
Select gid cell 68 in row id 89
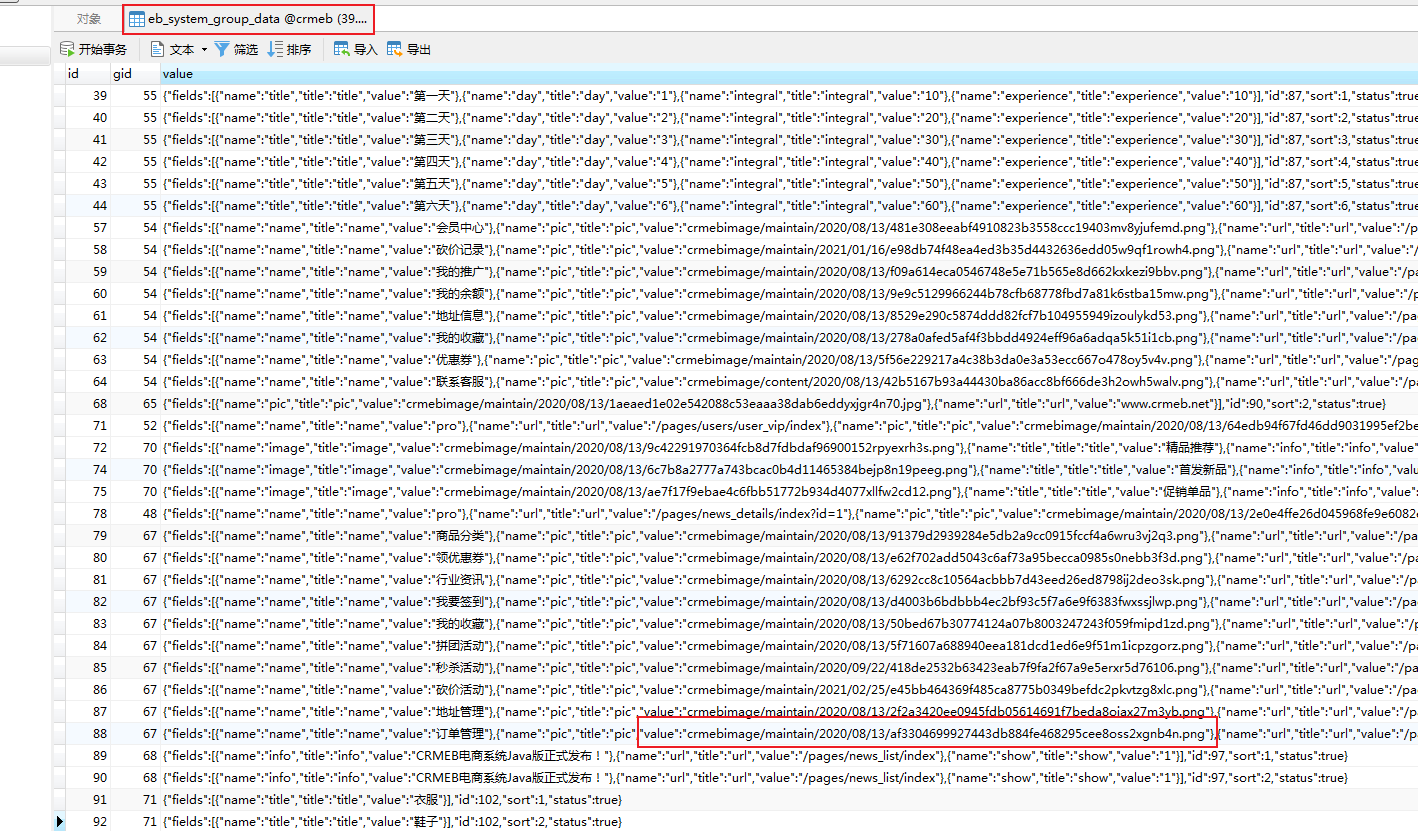pos(135,756)
